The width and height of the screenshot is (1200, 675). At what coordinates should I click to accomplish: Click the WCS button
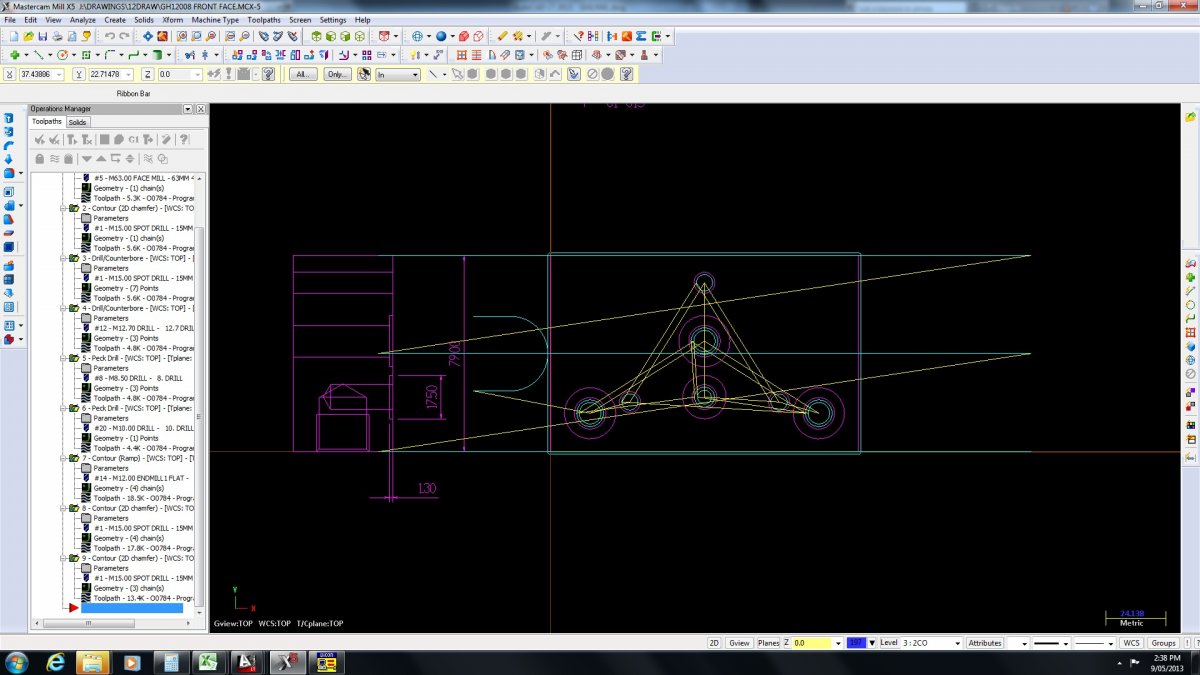pos(1131,643)
